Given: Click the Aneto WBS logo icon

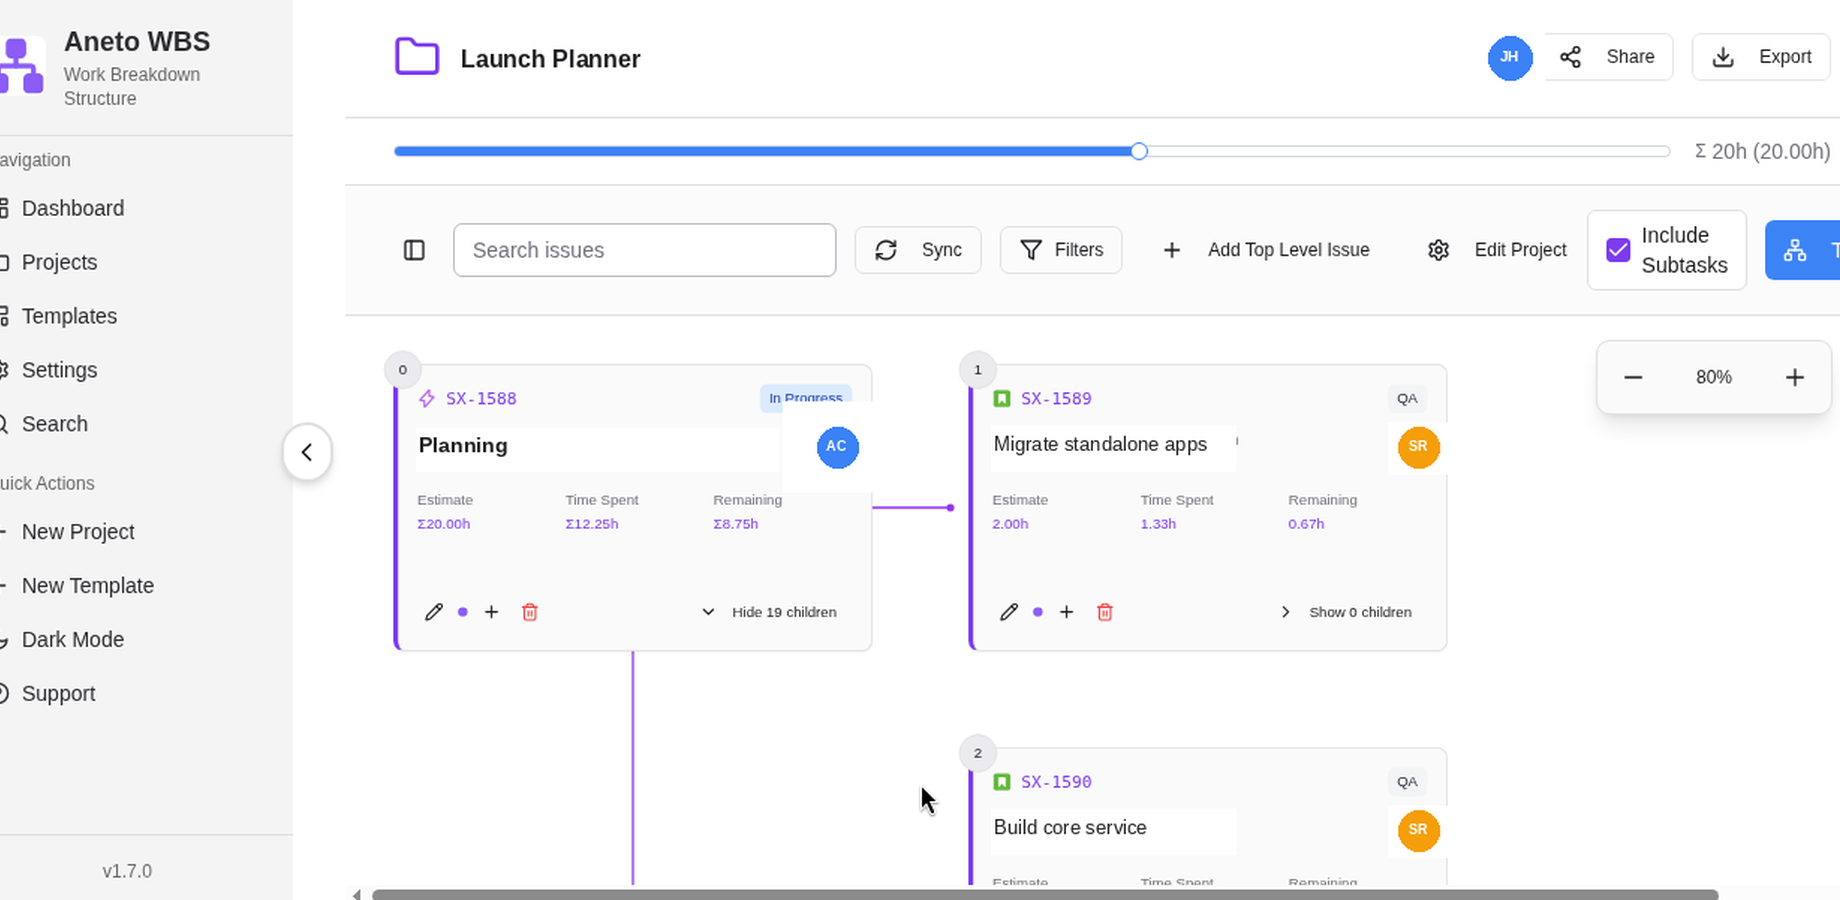Looking at the screenshot, I should [22, 65].
